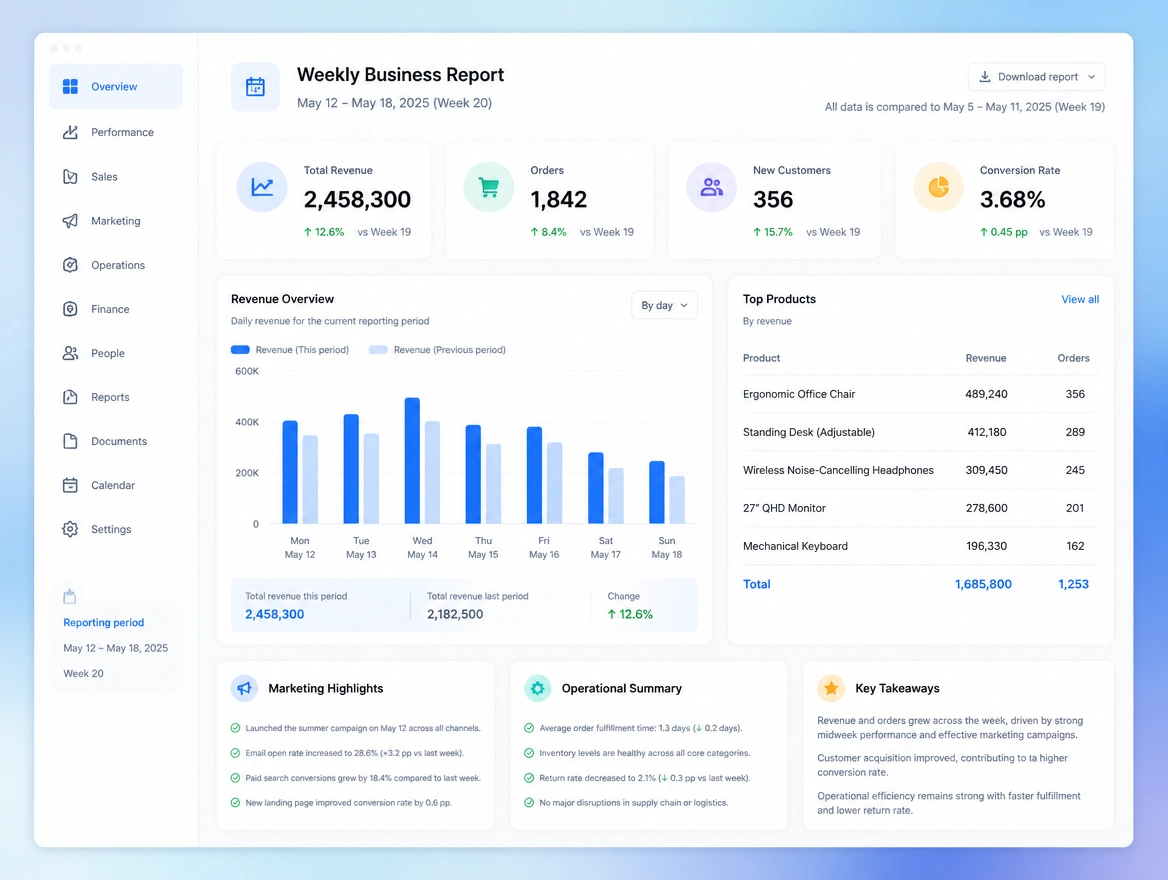Click the Marketing megaphone icon in the sidebar
This screenshot has height=880, width=1168.
(x=70, y=221)
